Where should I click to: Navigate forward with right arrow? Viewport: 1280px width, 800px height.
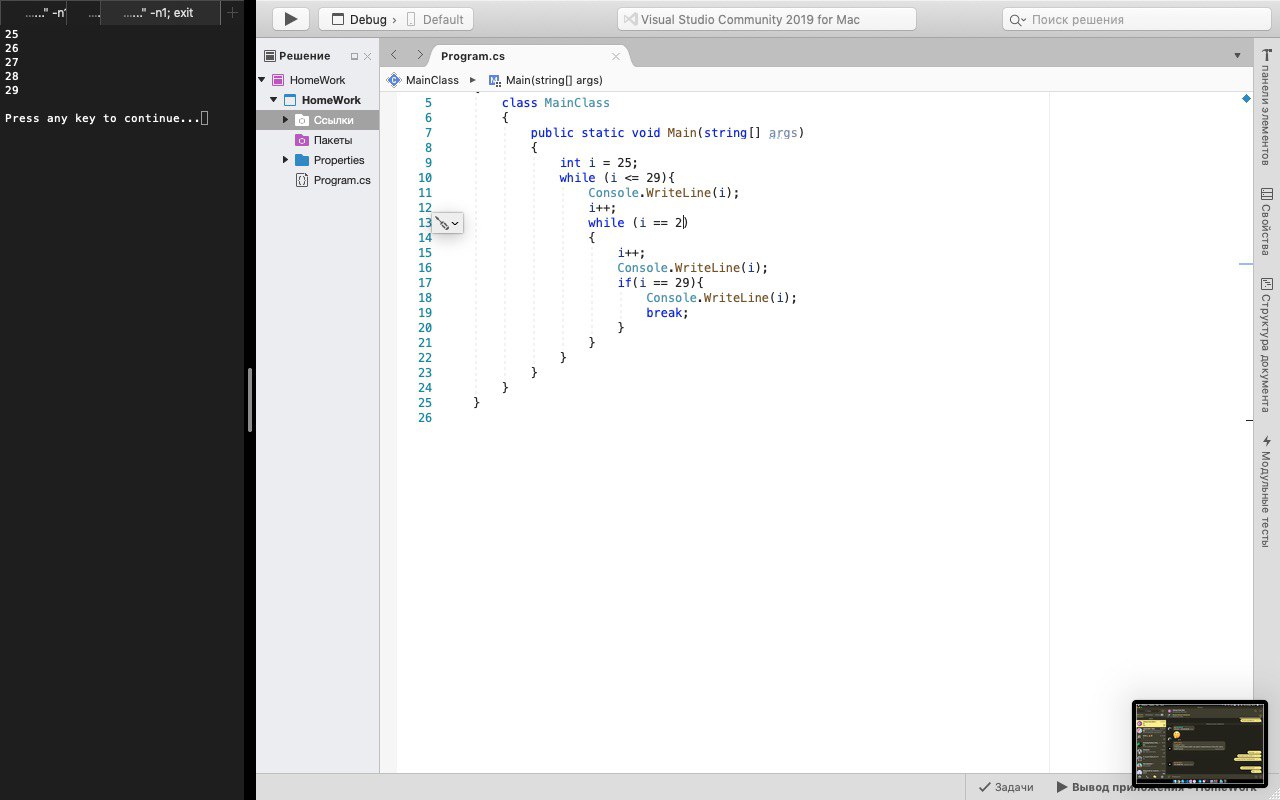pos(419,55)
